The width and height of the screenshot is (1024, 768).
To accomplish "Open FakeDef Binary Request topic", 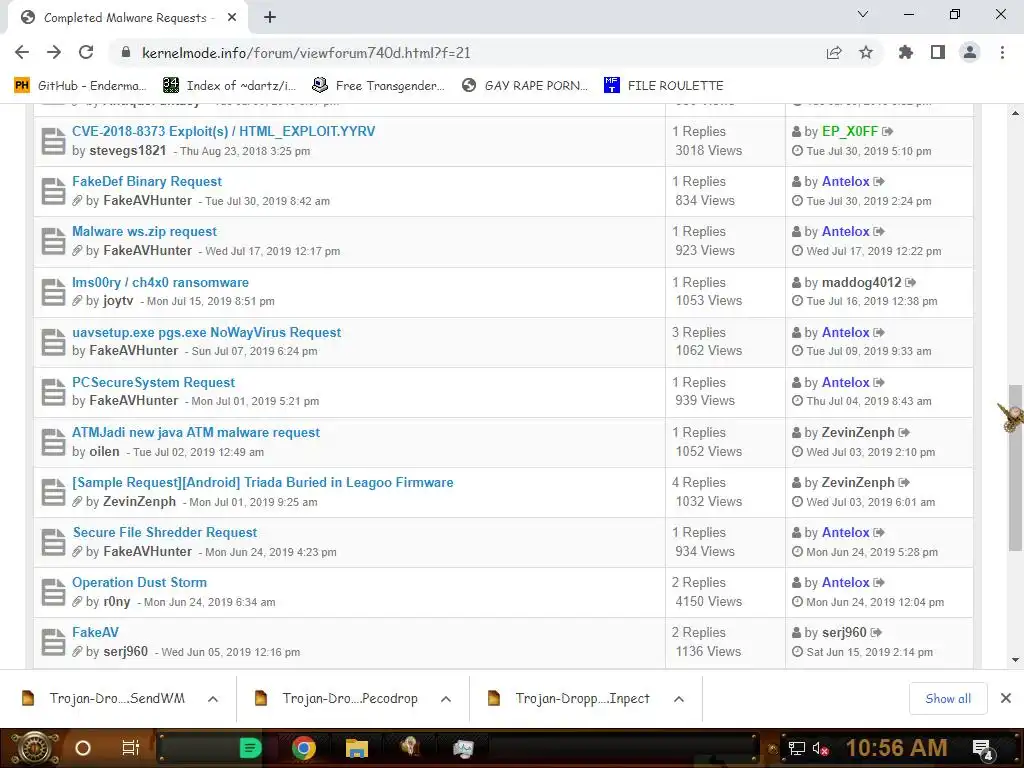I will 147,182.
